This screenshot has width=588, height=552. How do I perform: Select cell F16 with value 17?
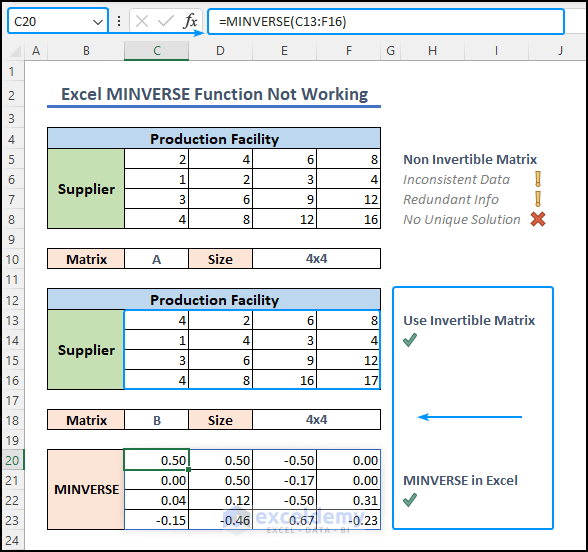coord(349,380)
